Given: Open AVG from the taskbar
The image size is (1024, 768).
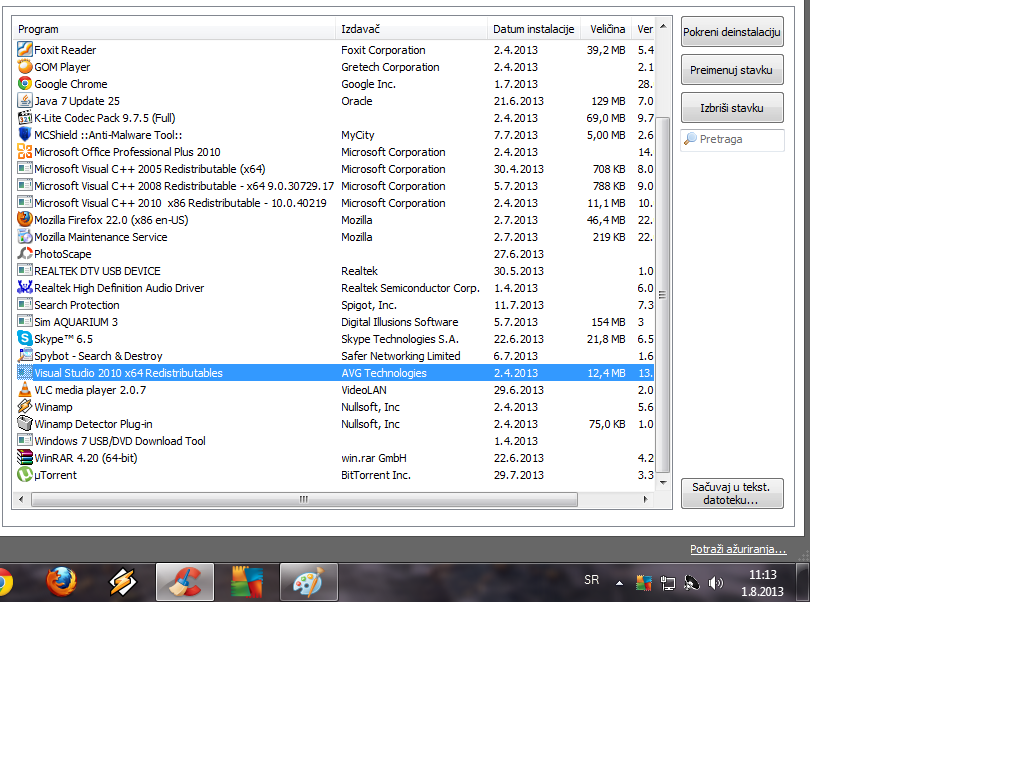Looking at the screenshot, I should (247, 582).
